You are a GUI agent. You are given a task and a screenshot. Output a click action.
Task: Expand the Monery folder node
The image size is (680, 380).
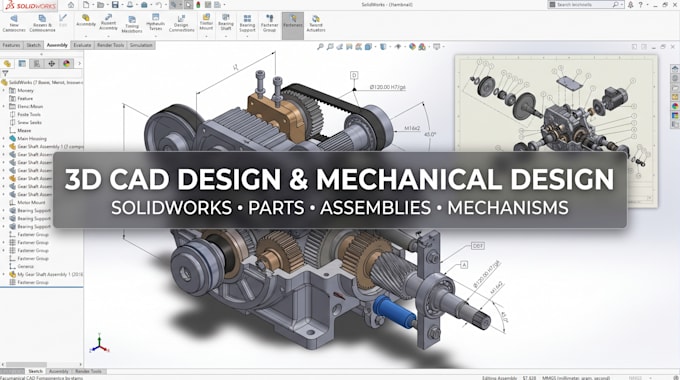[4, 91]
